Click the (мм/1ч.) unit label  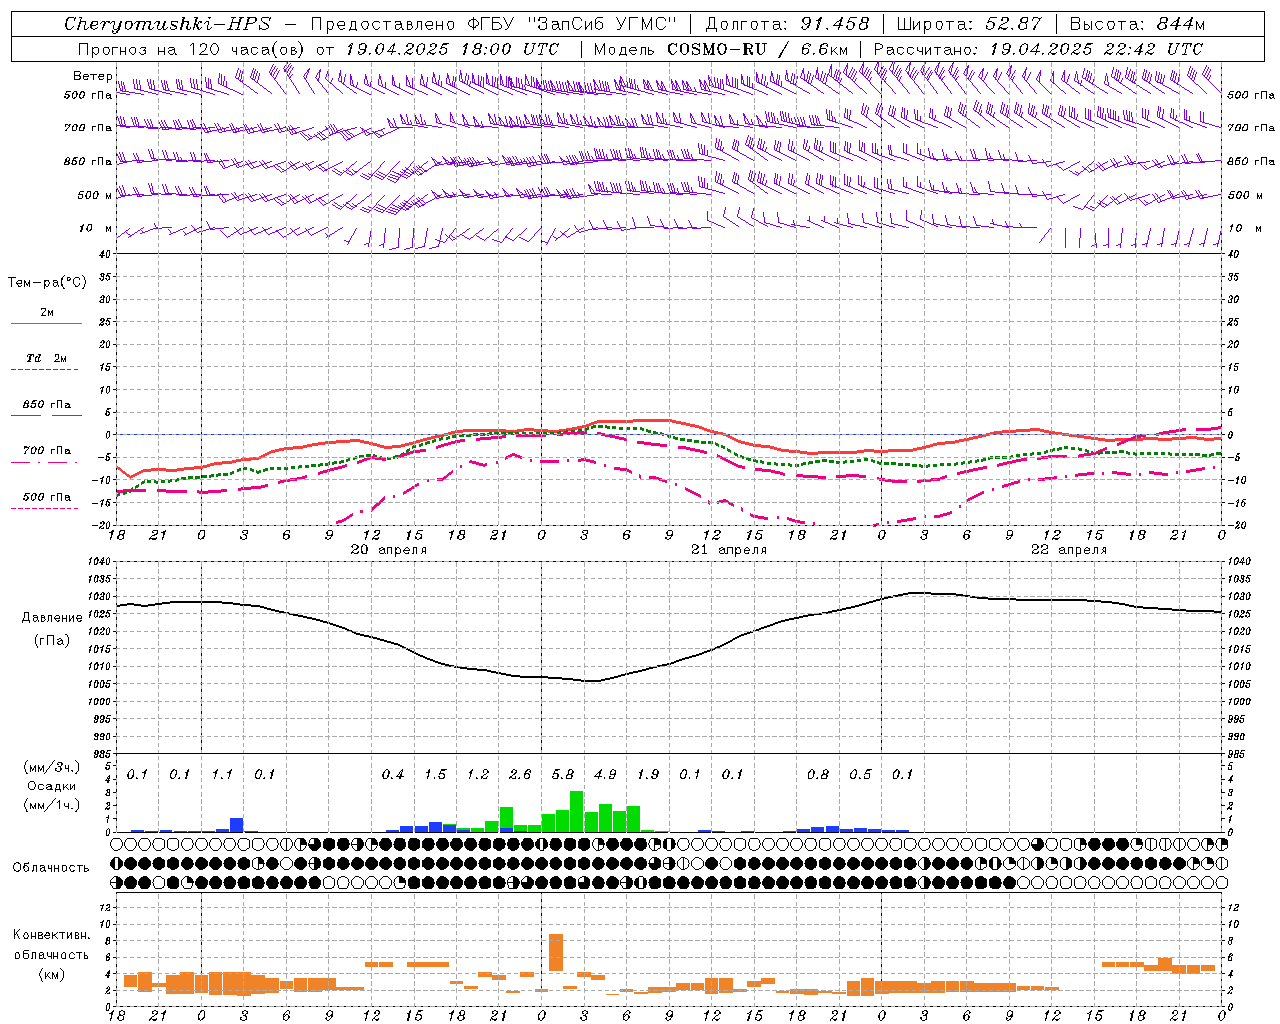(52, 805)
